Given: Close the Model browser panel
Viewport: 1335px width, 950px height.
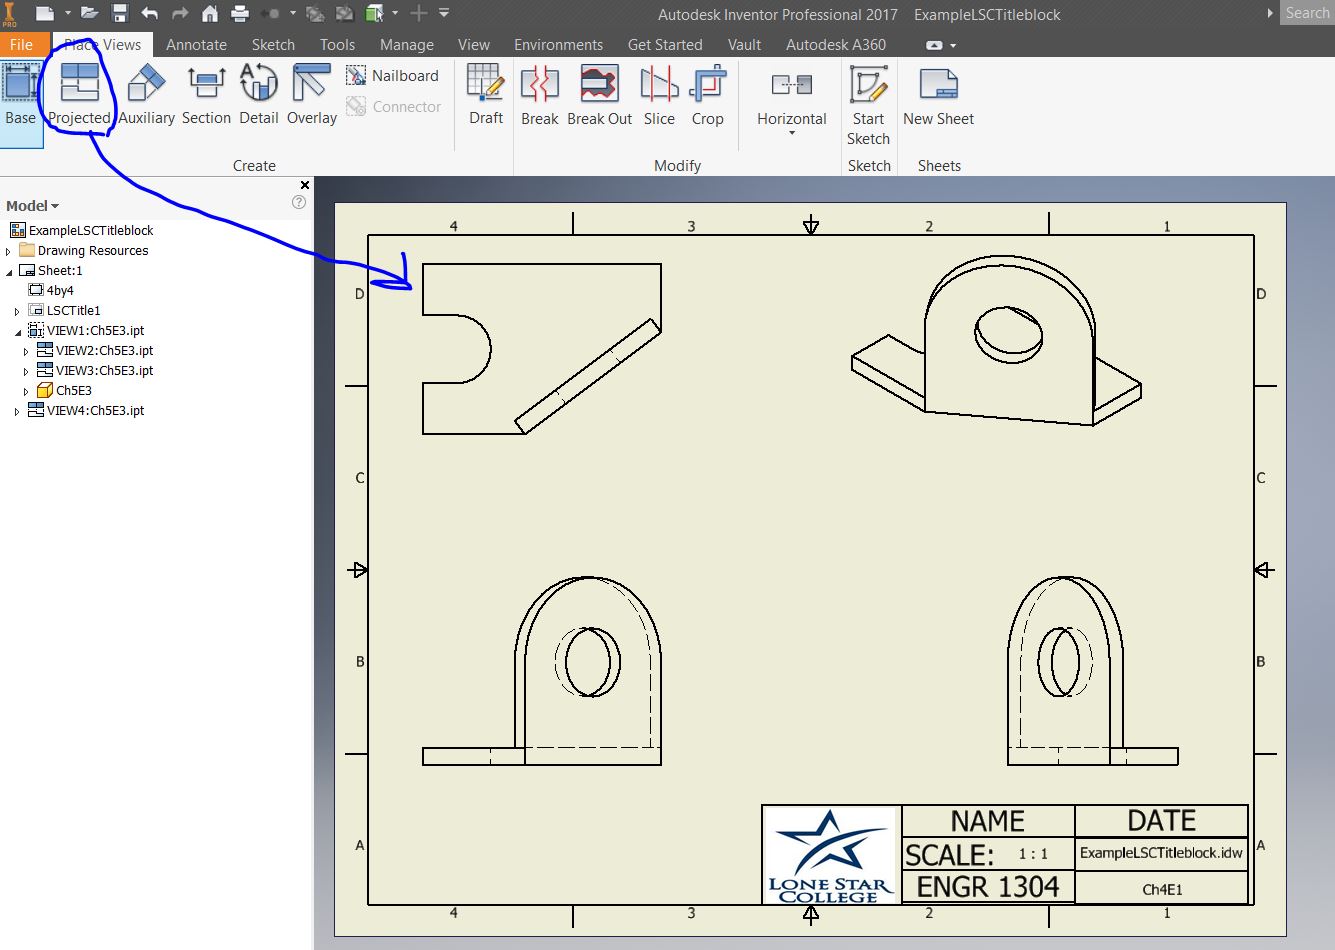Looking at the screenshot, I should [x=305, y=185].
